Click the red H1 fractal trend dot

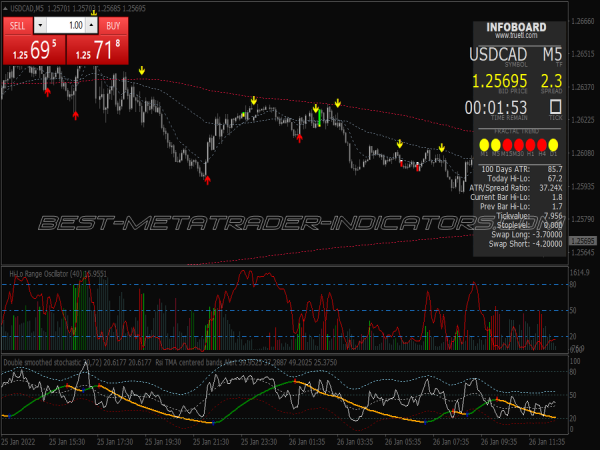click(531, 144)
